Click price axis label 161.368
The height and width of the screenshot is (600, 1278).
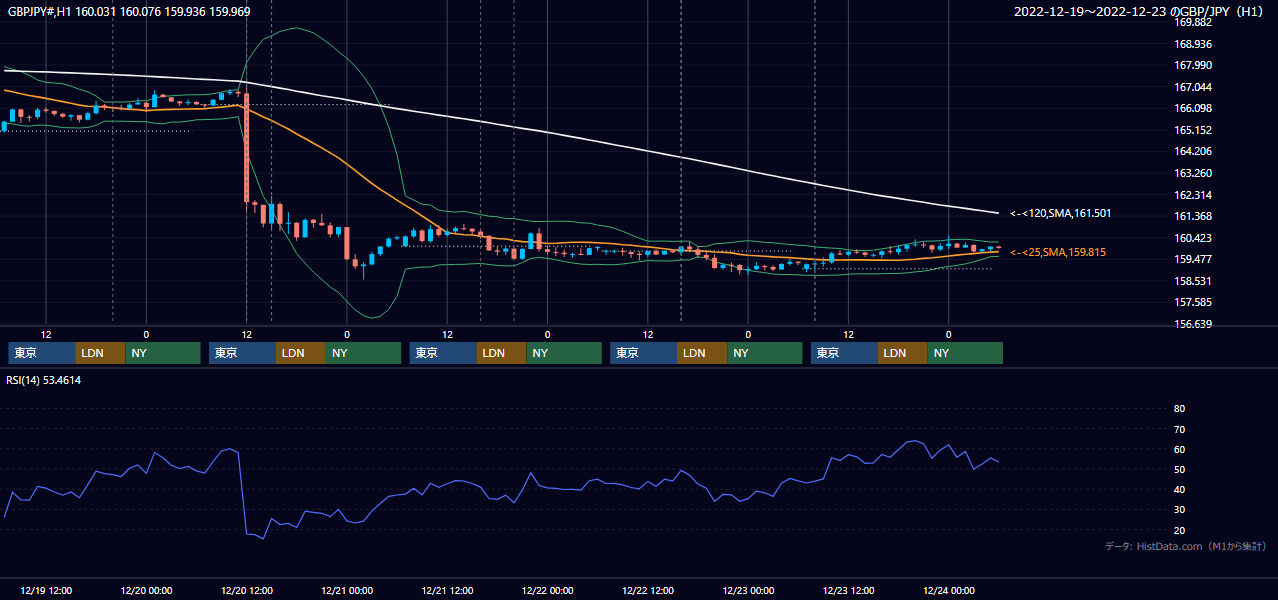tap(1192, 216)
